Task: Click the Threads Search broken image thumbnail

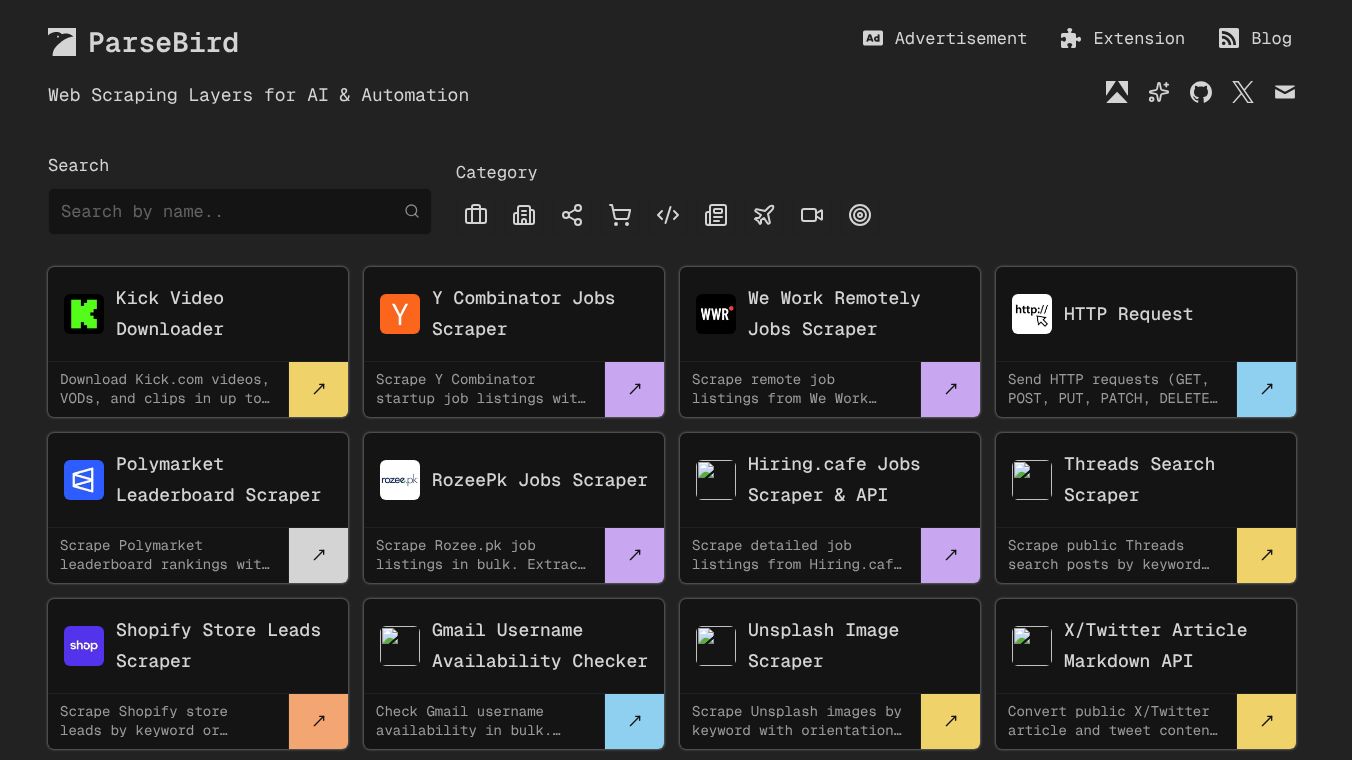Action: tap(1032, 480)
